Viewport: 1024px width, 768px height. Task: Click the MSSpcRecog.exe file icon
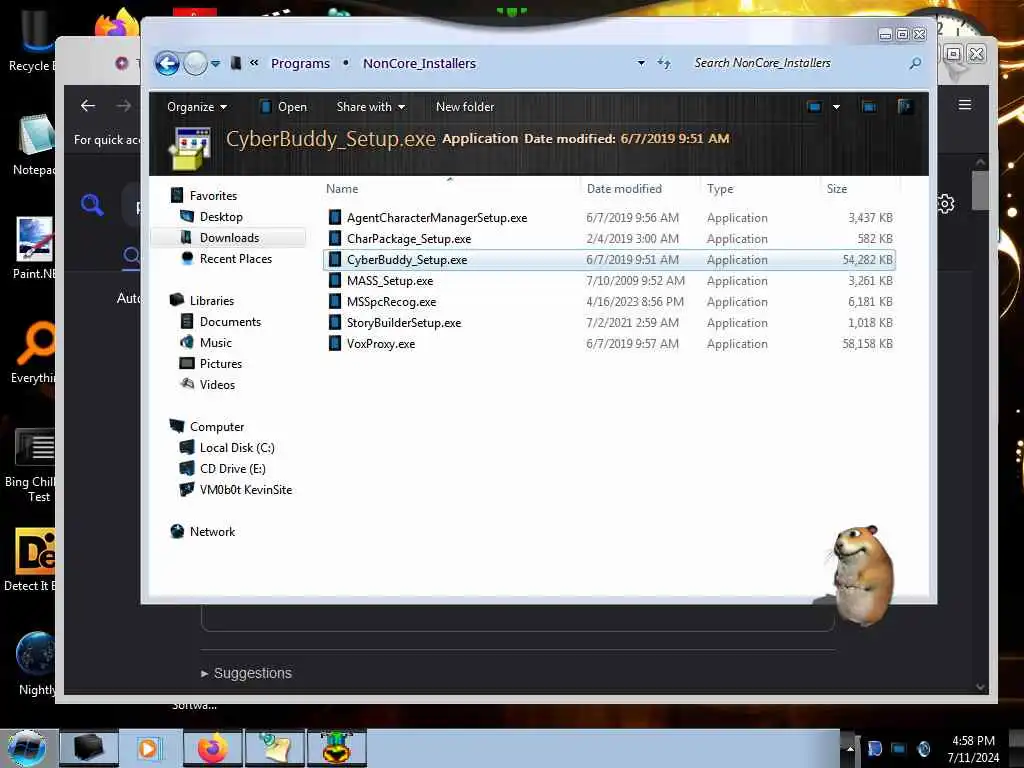point(334,302)
